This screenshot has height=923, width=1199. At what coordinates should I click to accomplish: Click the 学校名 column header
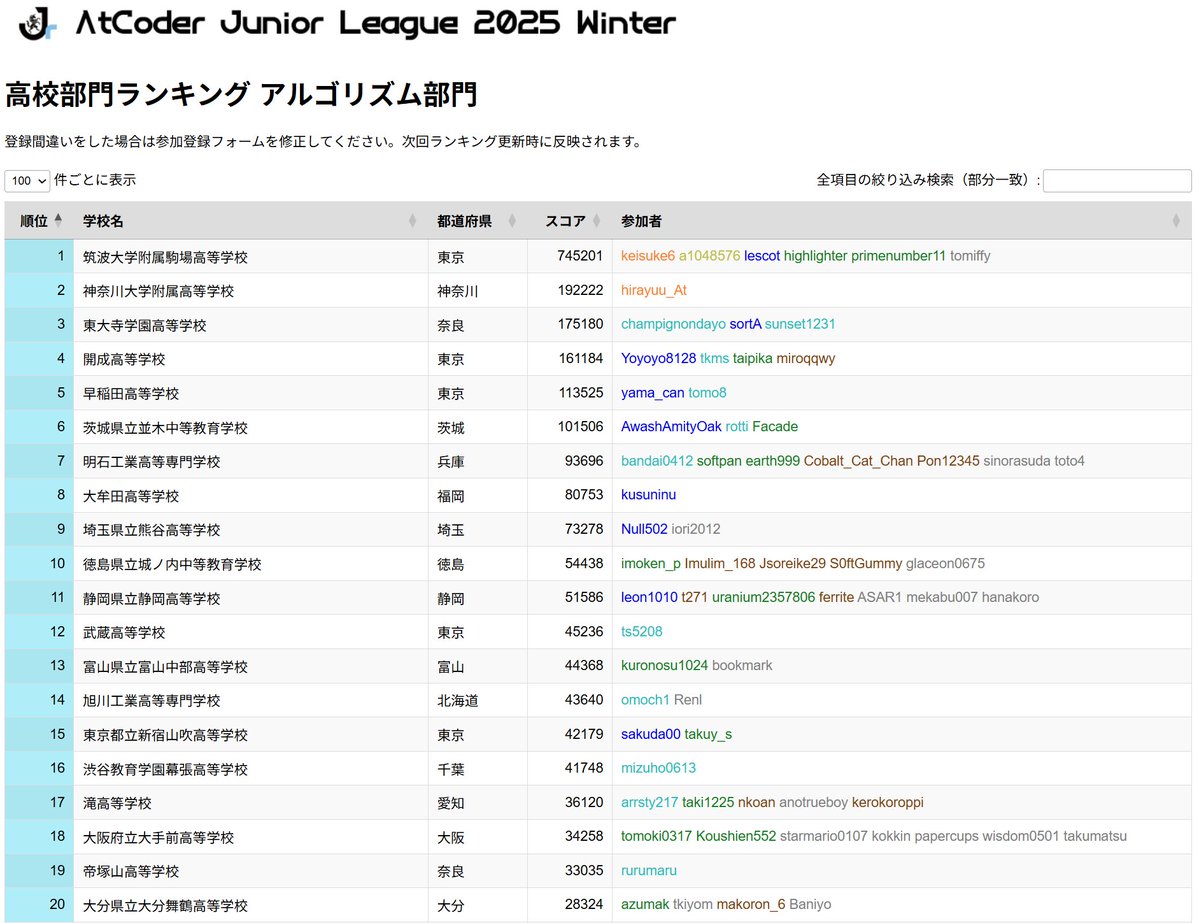(x=251, y=221)
